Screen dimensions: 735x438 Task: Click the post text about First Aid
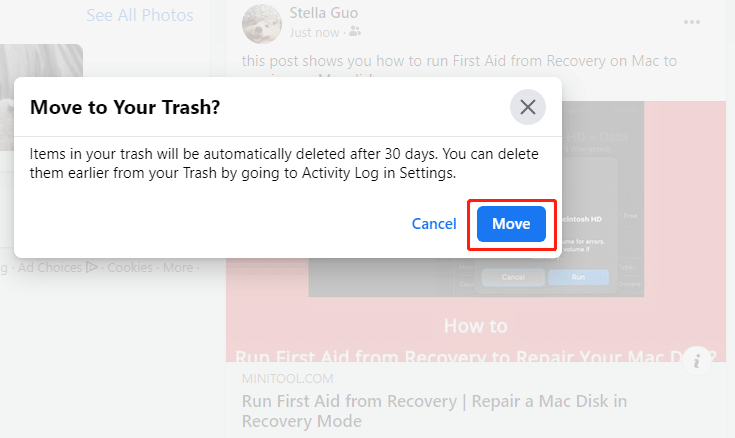tap(459, 61)
